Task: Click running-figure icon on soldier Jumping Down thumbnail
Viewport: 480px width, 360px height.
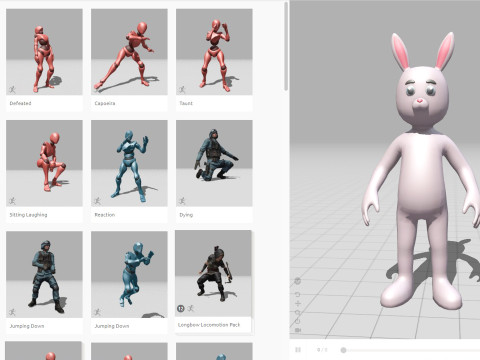Action: (12, 312)
